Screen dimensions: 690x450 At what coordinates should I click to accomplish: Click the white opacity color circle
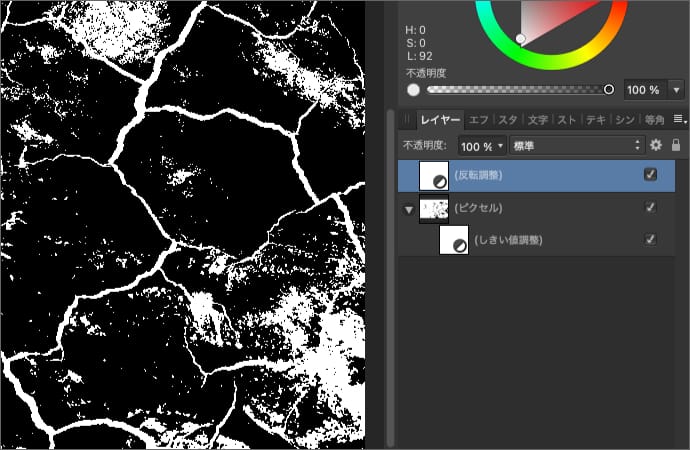tap(413, 90)
